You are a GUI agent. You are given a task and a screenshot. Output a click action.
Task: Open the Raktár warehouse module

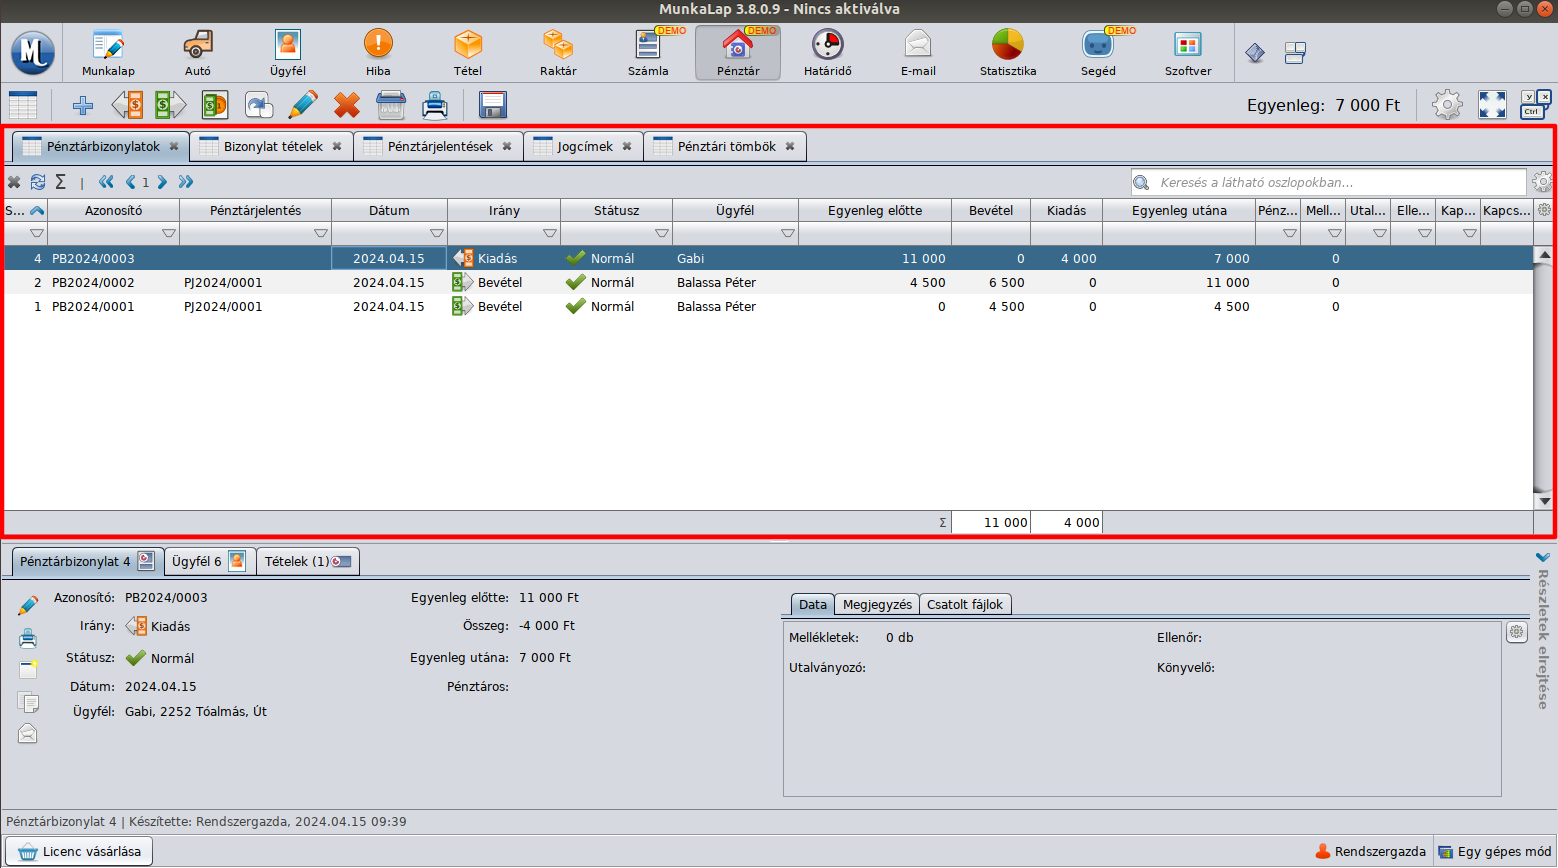pos(558,52)
